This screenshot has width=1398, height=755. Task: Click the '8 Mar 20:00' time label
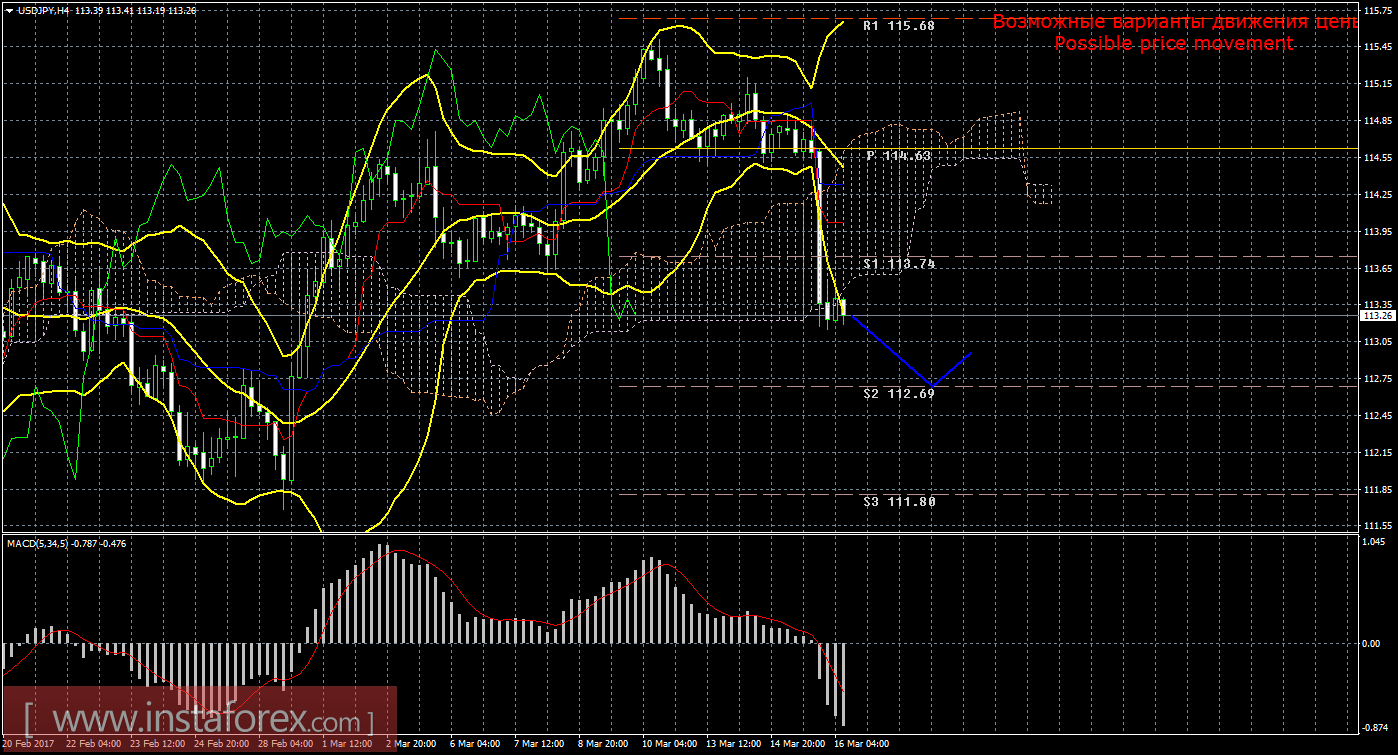click(x=602, y=744)
